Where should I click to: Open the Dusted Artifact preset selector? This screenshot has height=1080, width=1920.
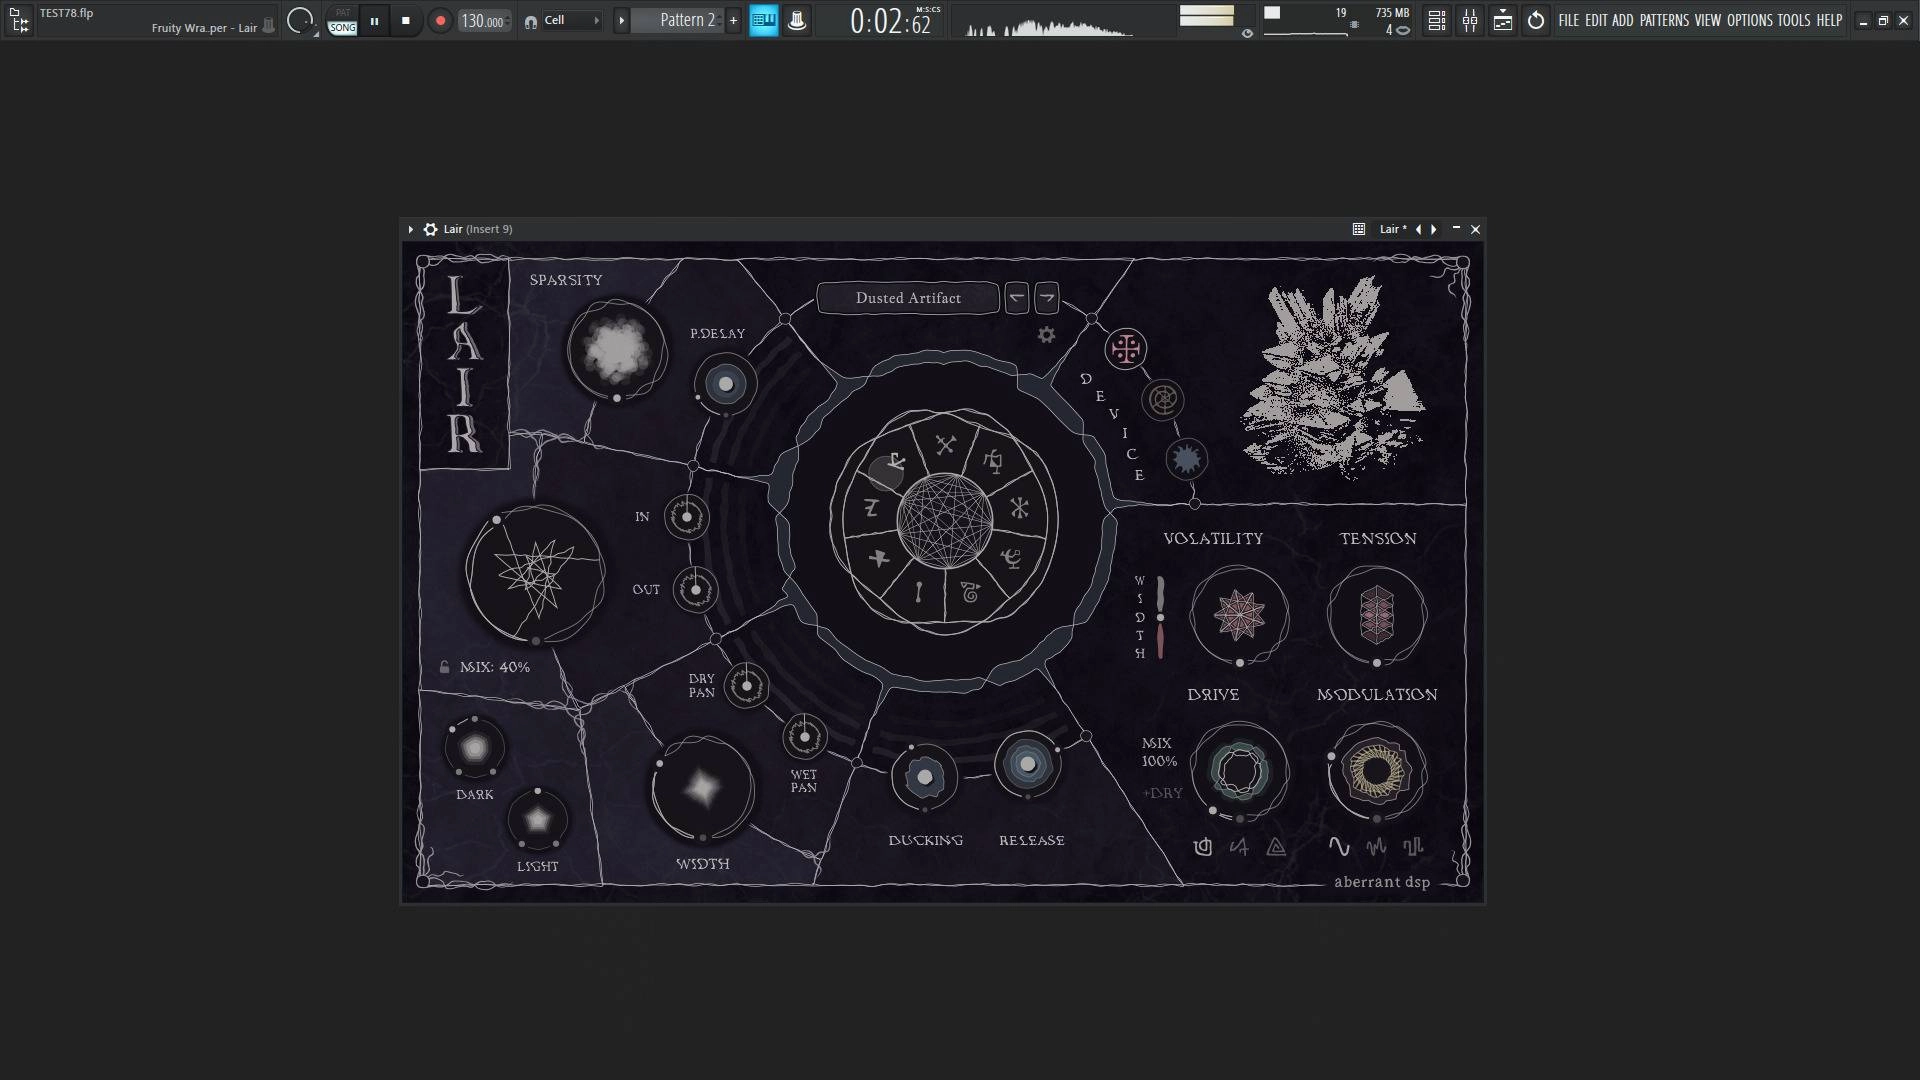click(x=908, y=298)
